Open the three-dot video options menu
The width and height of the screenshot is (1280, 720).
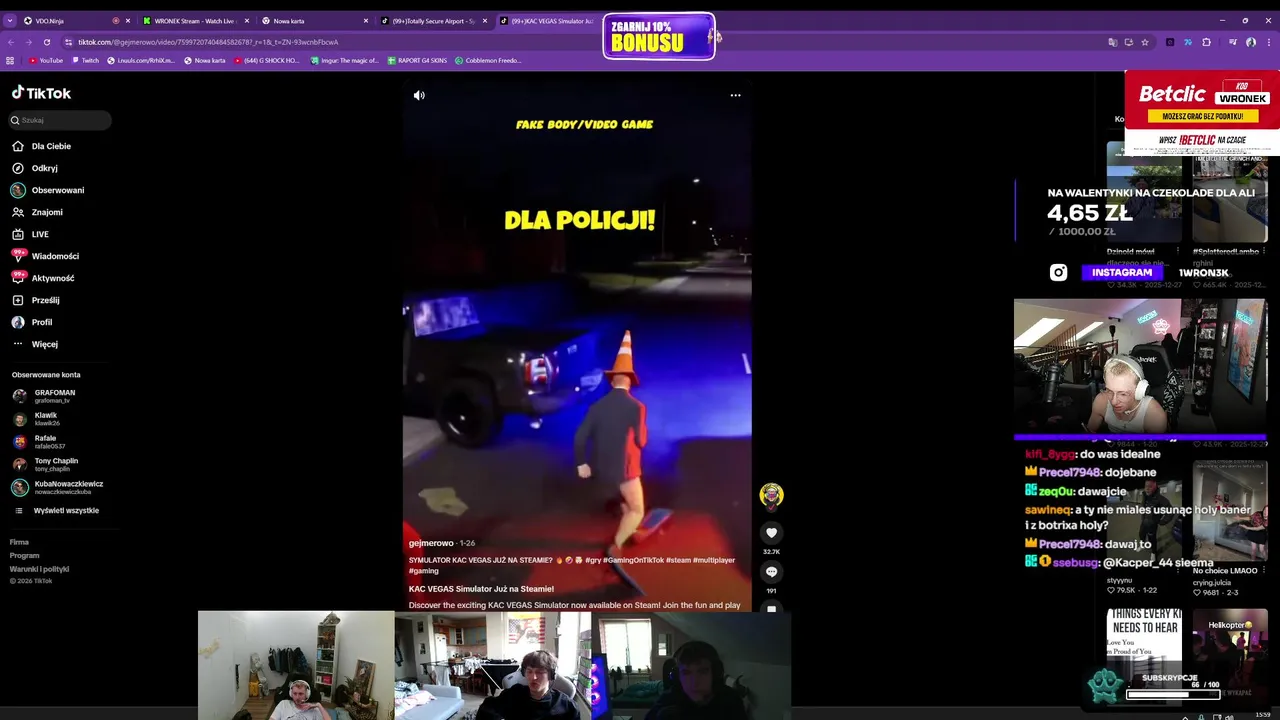coord(735,95)
